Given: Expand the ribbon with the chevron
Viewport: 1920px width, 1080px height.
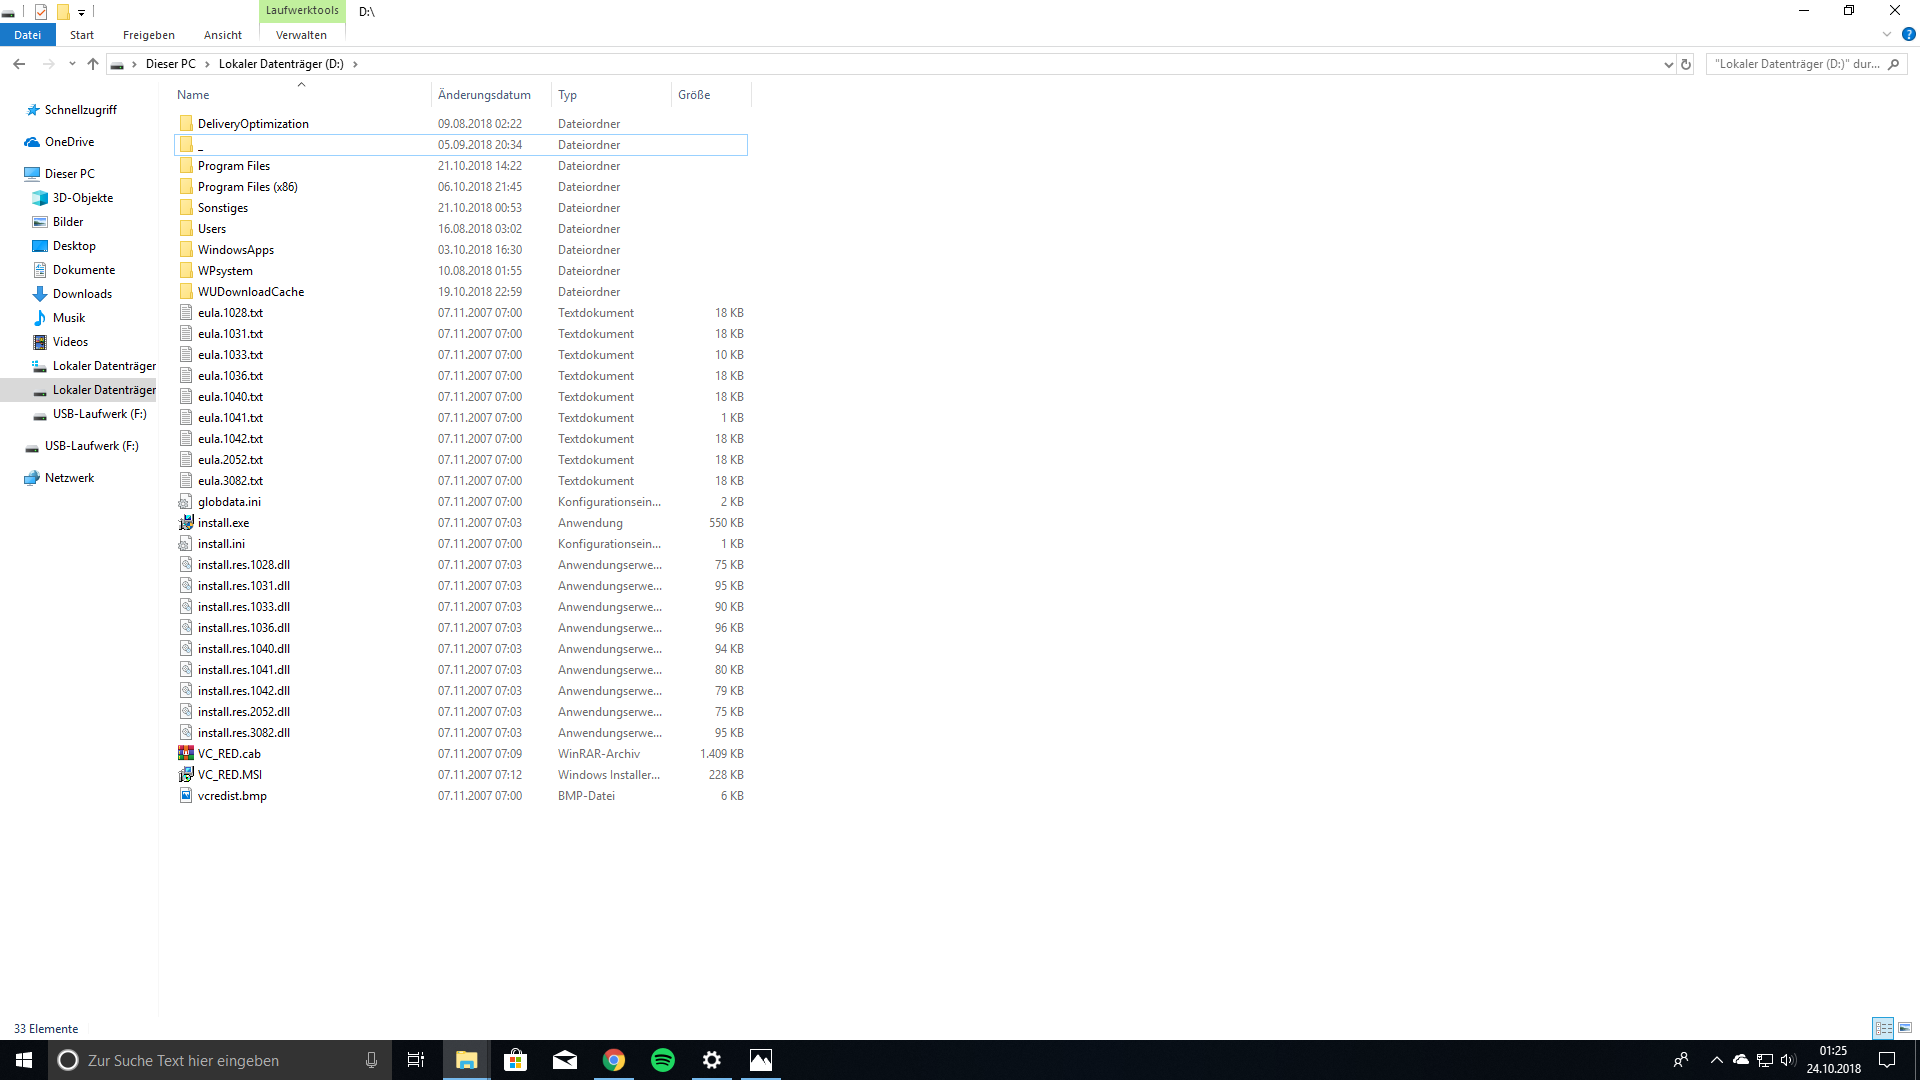Looking at the screenshot, I should tap(1887, 34).
